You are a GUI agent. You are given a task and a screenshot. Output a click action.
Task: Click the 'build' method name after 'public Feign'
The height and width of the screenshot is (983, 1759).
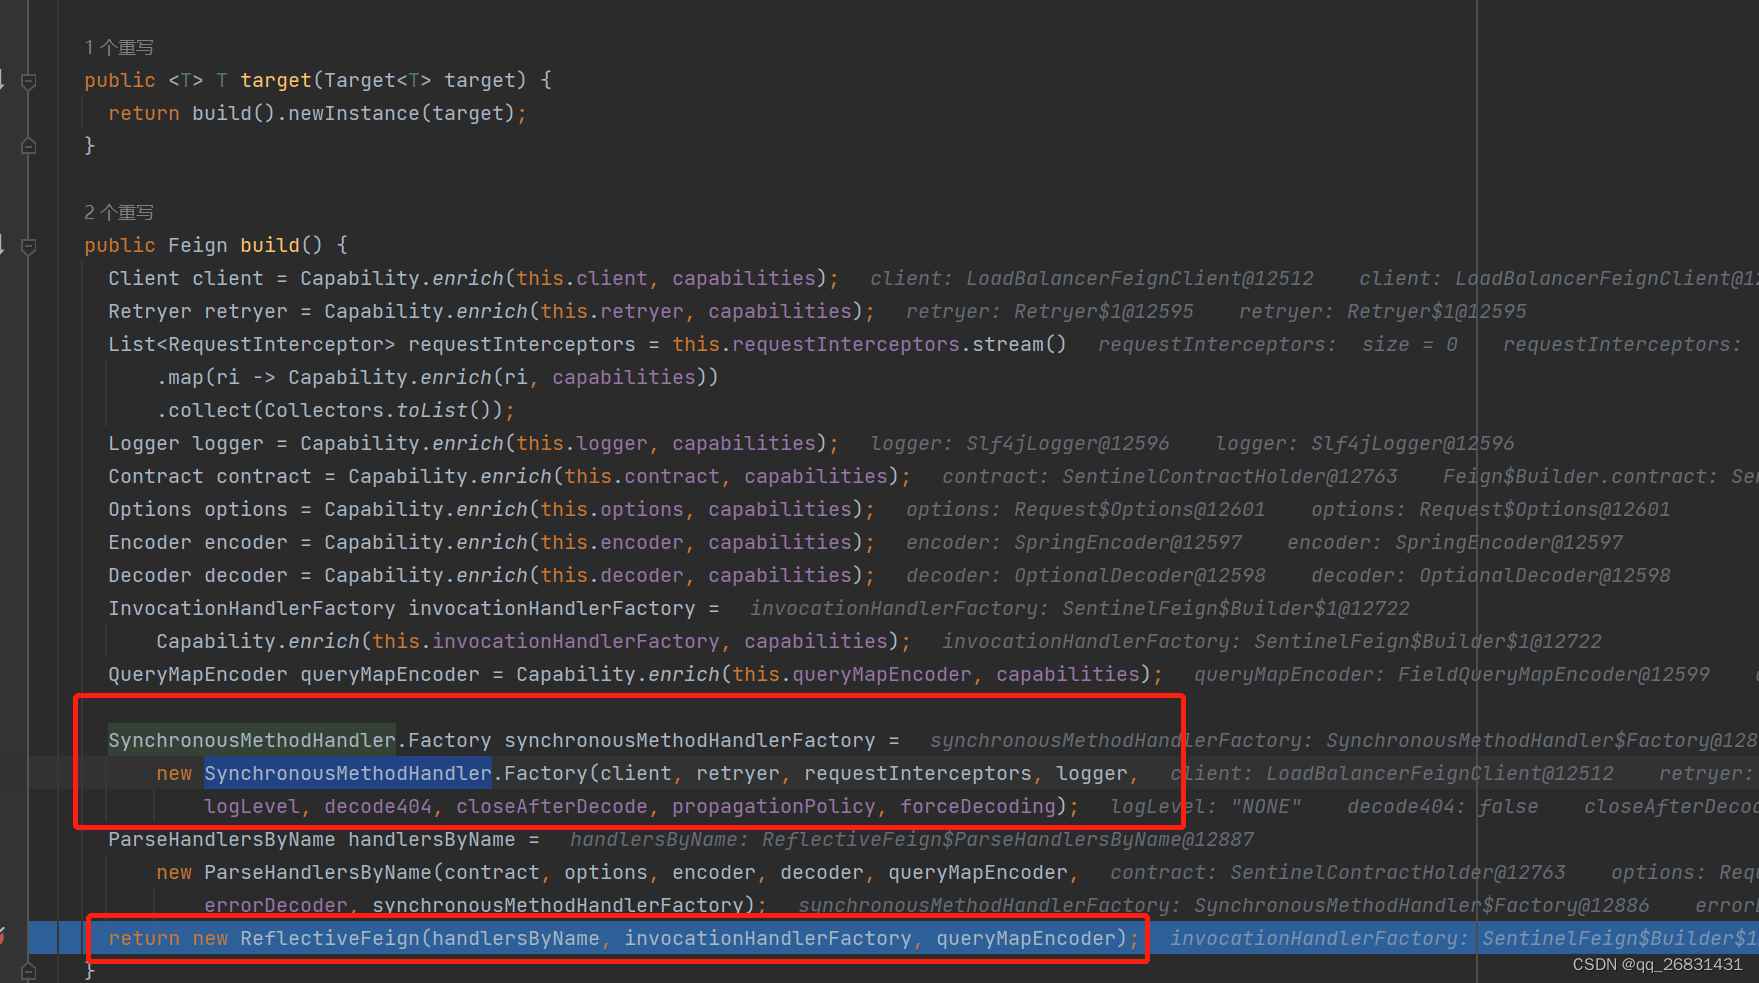tap(270, 245)
